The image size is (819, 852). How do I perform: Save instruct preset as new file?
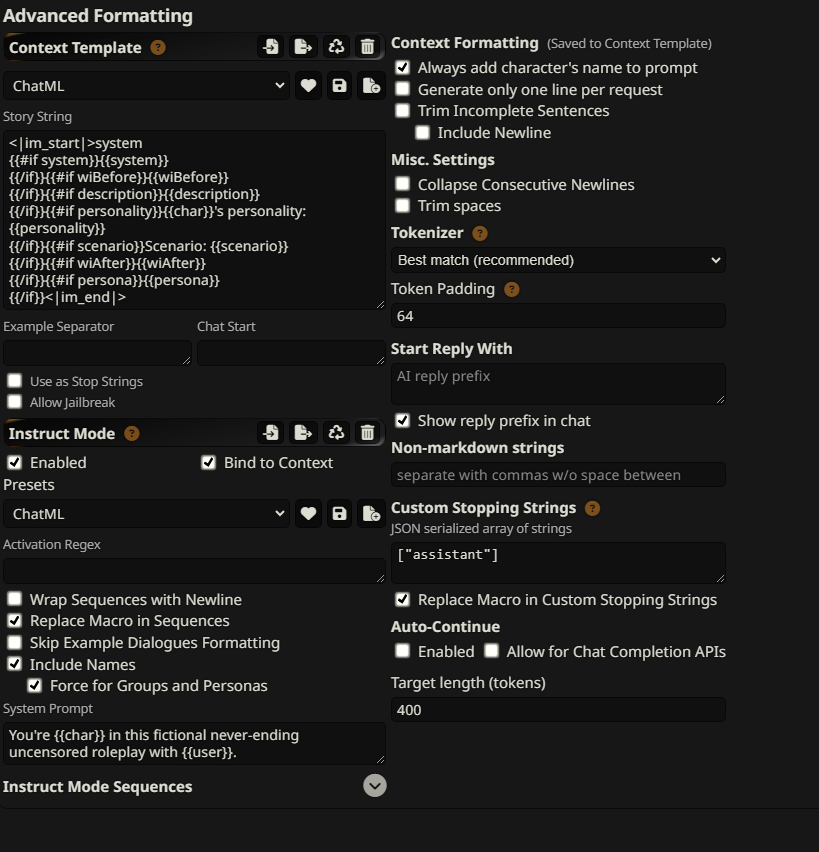pyautogui.click(x=371, y=513)
